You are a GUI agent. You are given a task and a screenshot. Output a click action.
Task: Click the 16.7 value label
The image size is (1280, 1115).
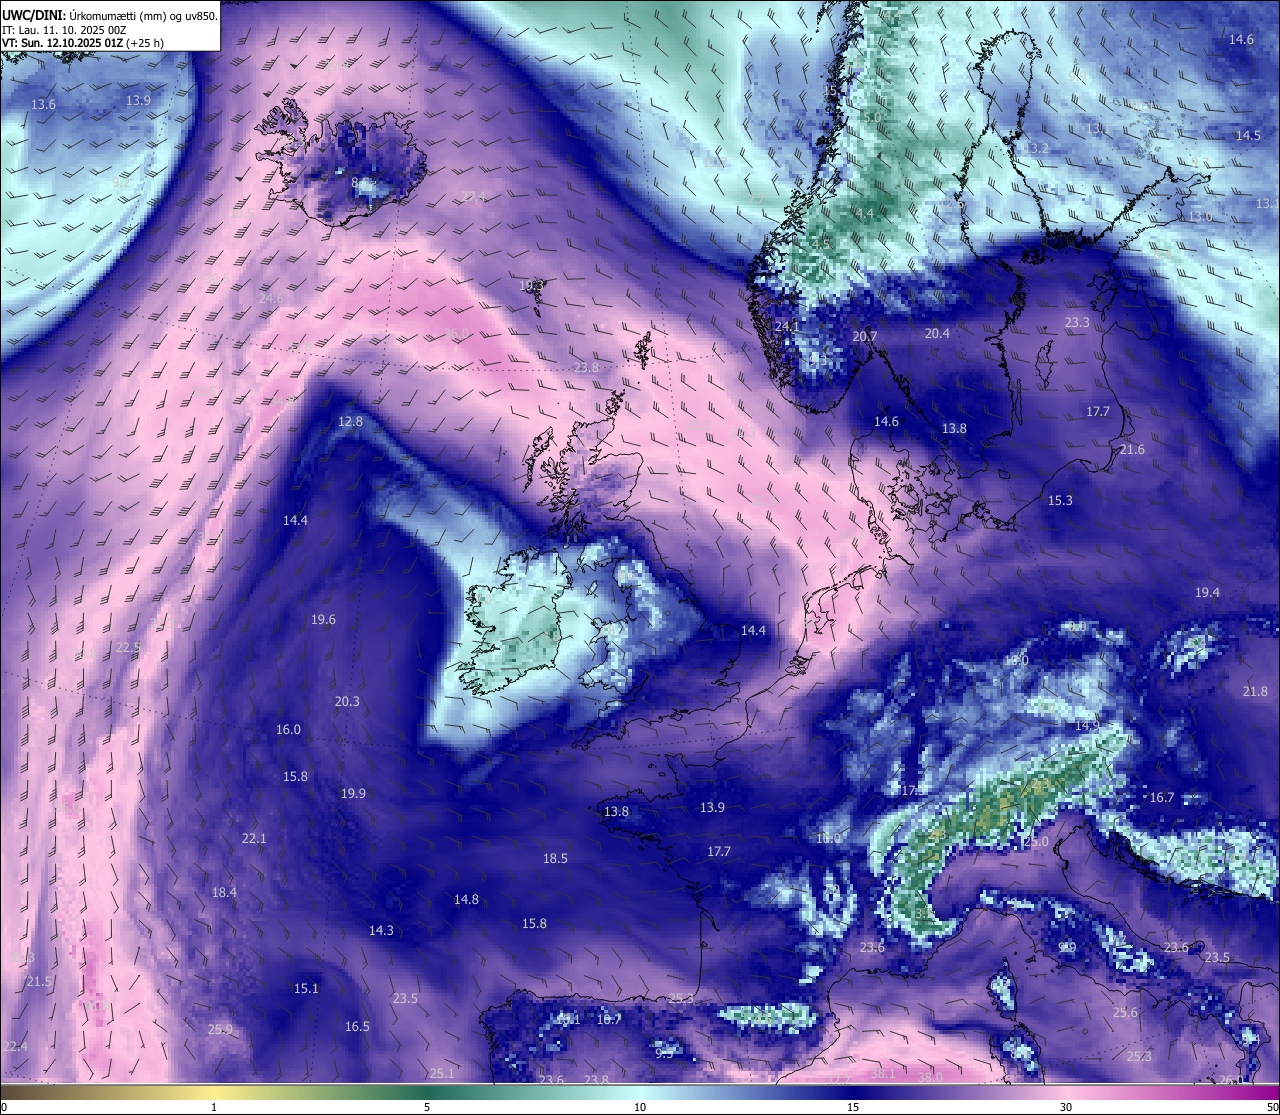[x=1161, y=798]
